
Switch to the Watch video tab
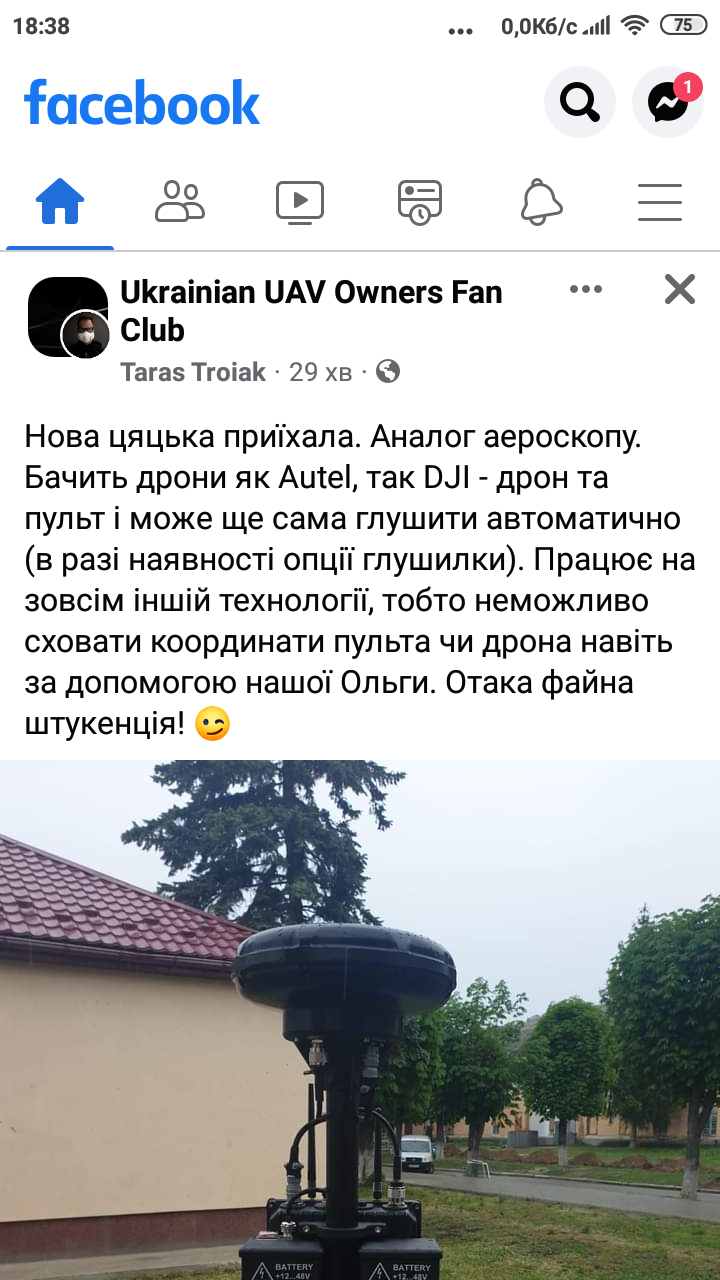click(300, 202)
